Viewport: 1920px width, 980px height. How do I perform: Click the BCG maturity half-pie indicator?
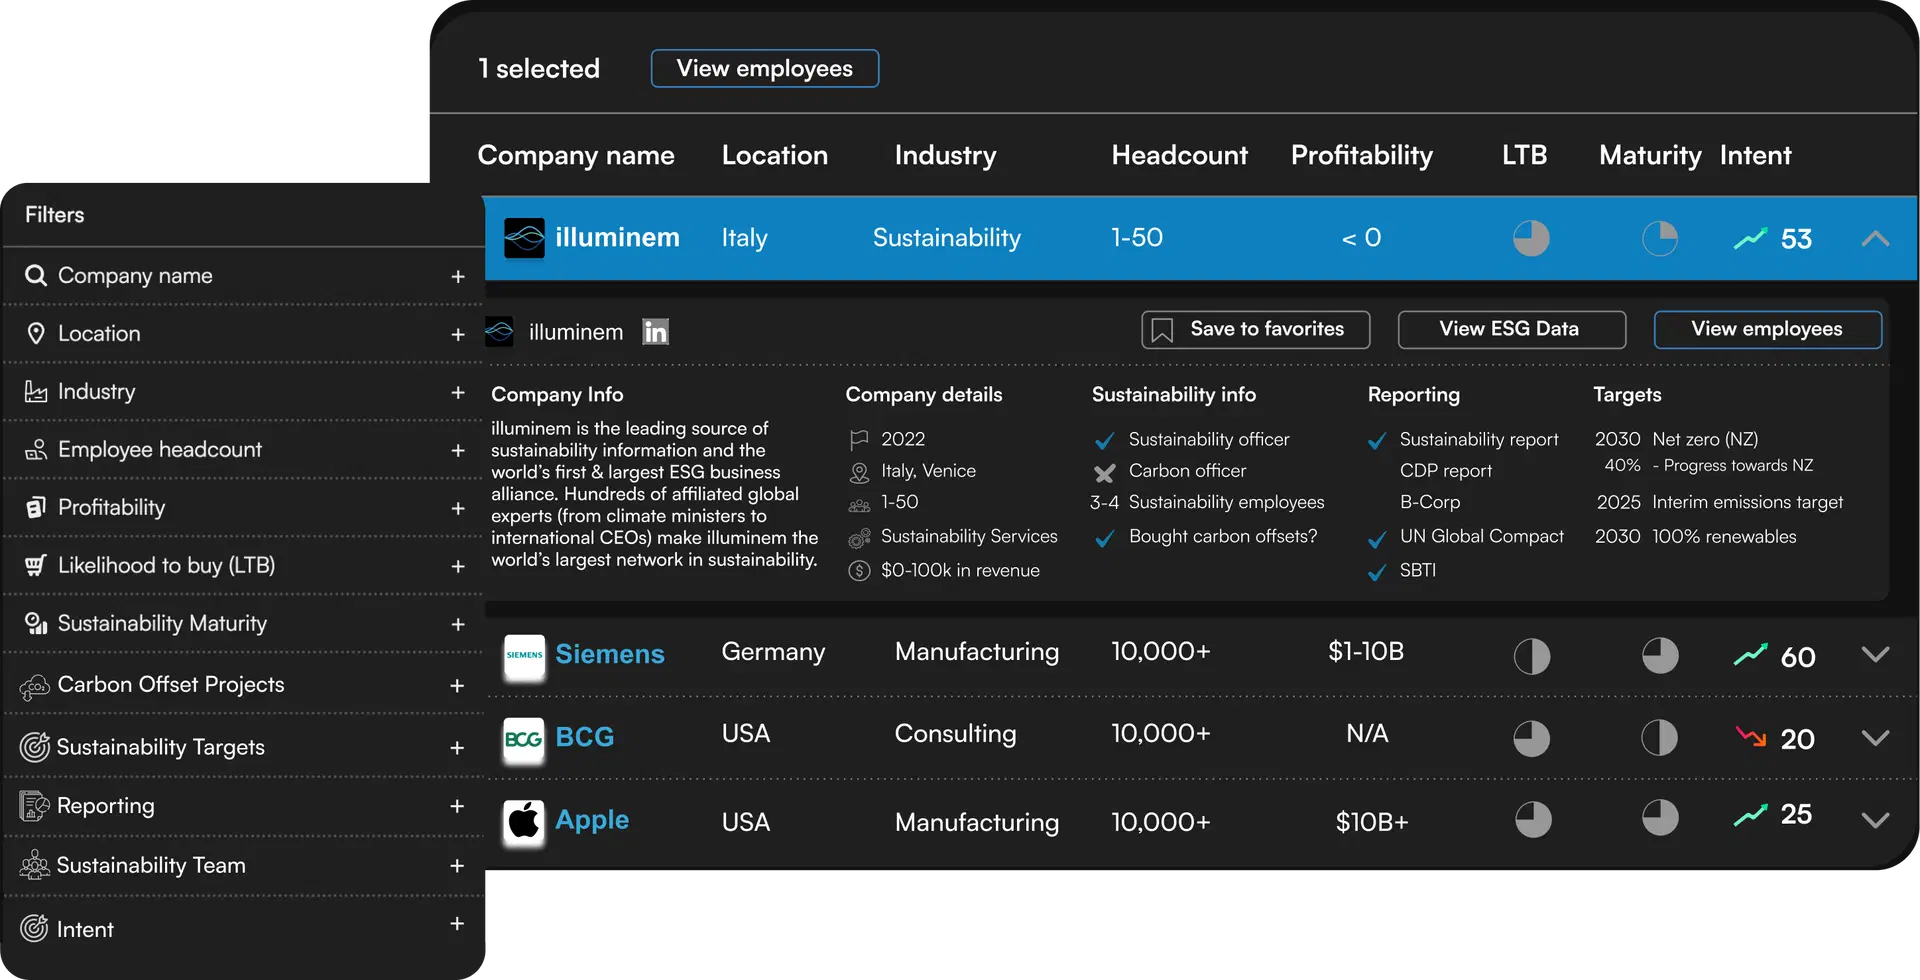click(1660, 738)
